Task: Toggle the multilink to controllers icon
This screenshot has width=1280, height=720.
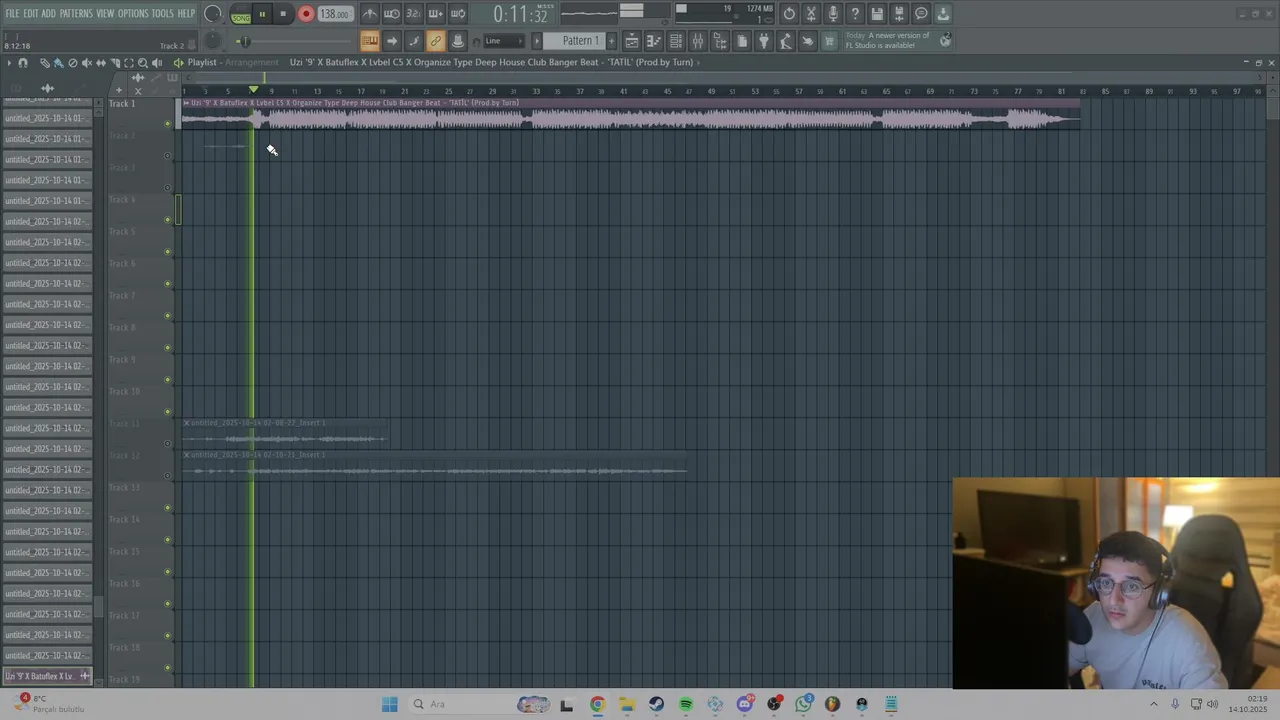Action: point(436,41)
